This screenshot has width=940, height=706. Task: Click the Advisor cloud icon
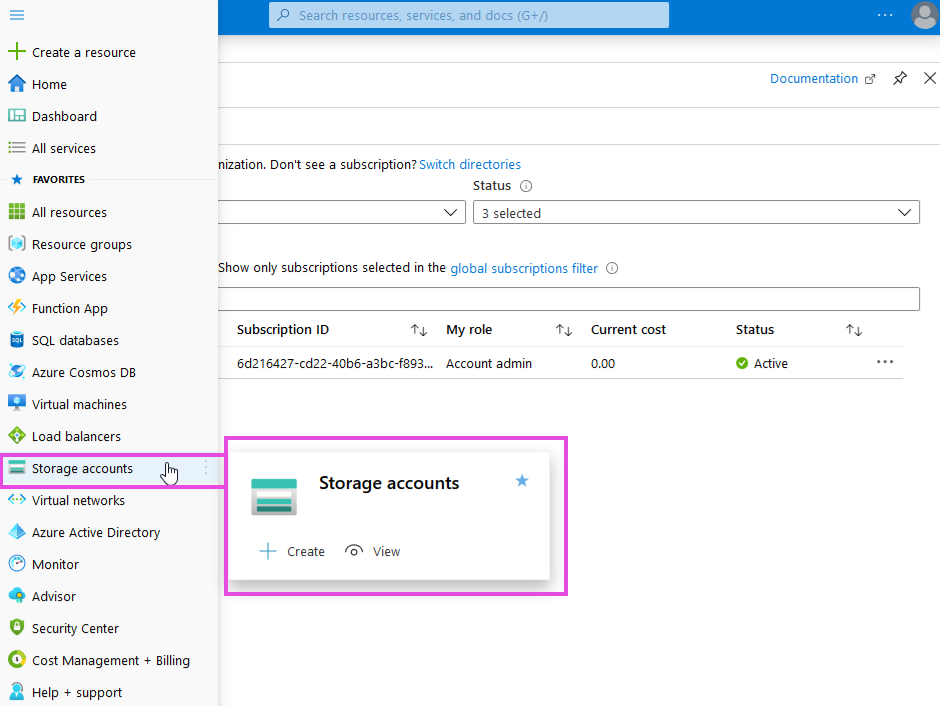pyautogui.click(x=17, y=596)
